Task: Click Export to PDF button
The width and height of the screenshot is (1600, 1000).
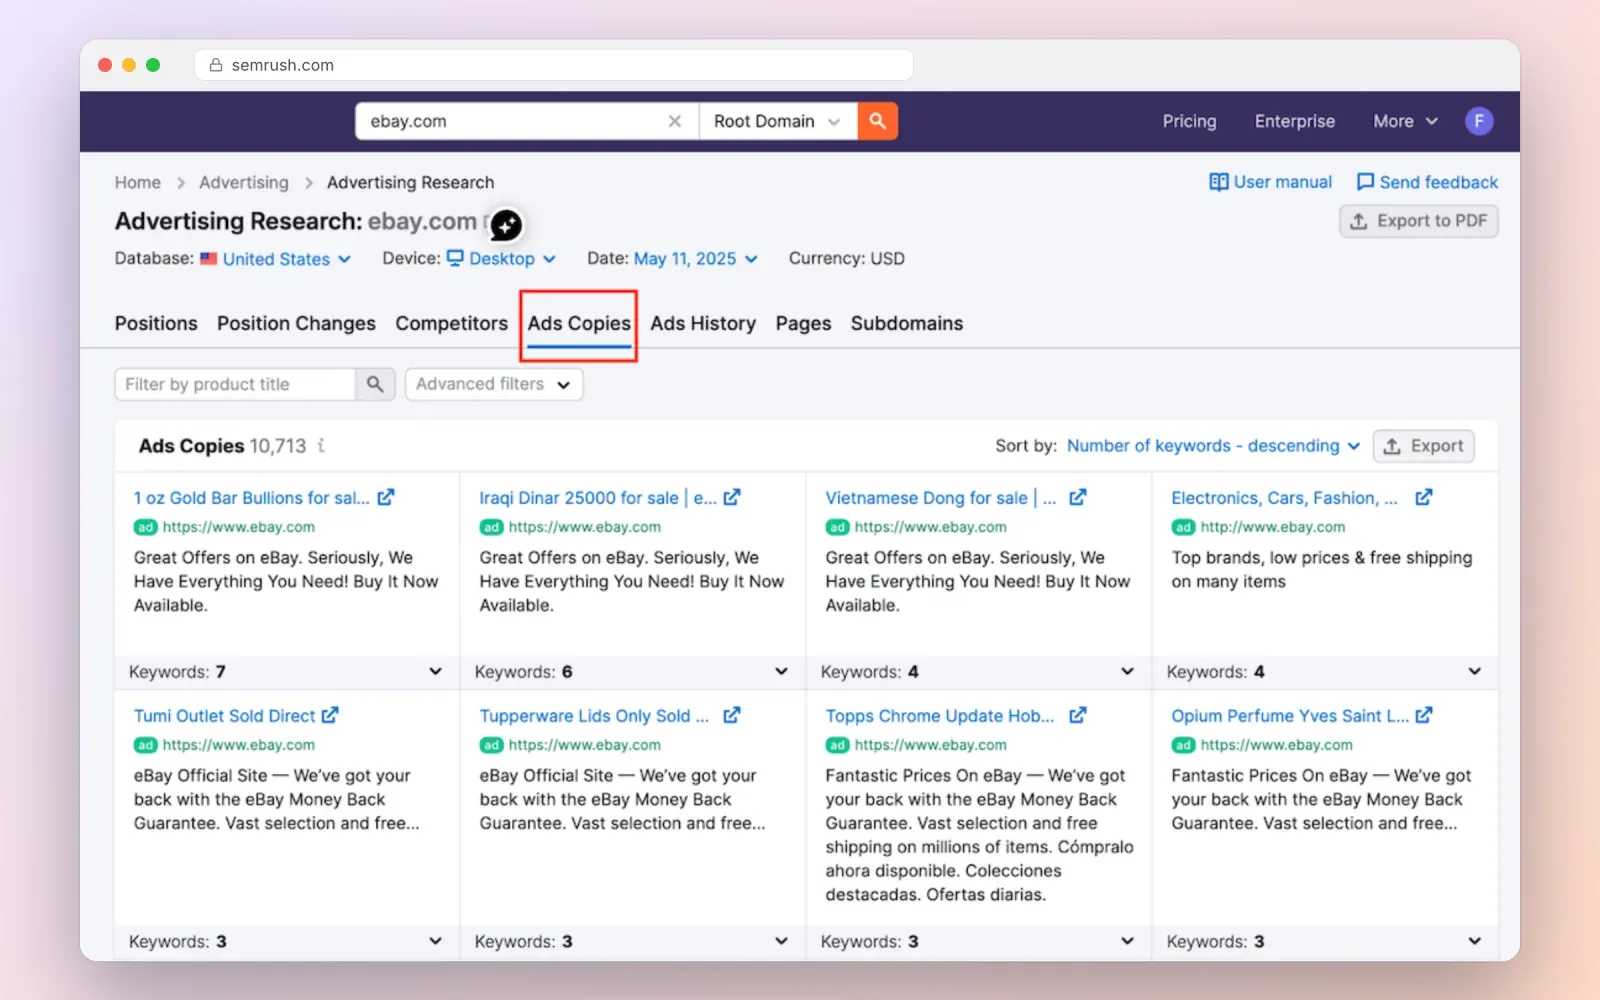Action: 1418,221
